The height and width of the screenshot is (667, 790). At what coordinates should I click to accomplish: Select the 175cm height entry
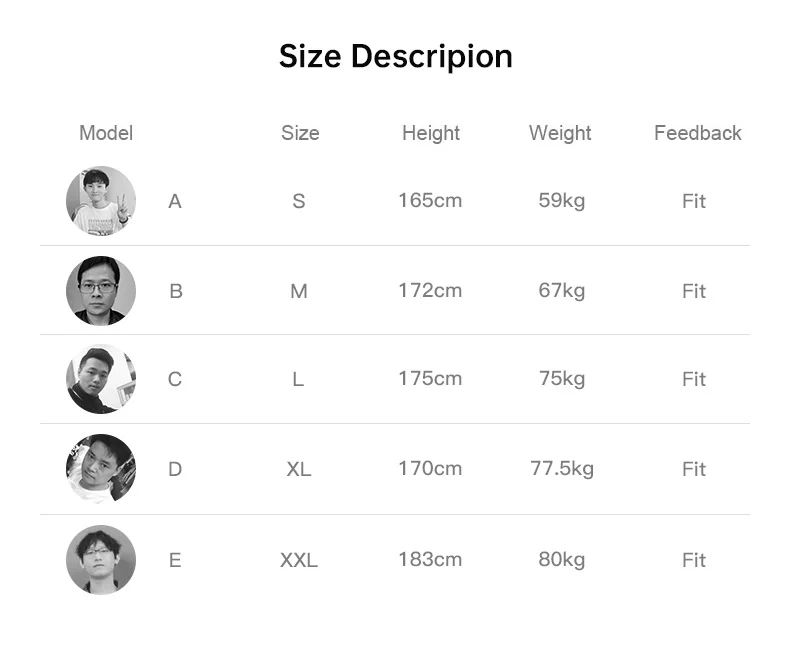[430, 378]
